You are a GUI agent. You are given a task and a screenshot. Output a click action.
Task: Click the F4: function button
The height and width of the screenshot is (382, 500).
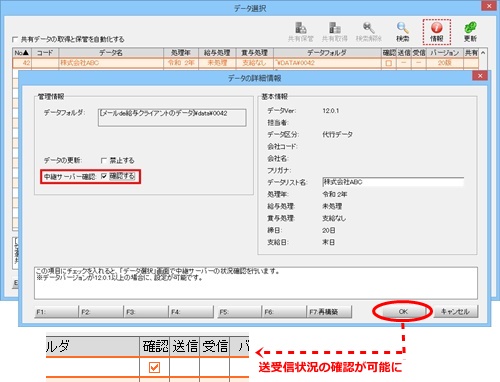pyautogui.click(x=191, y=312)
